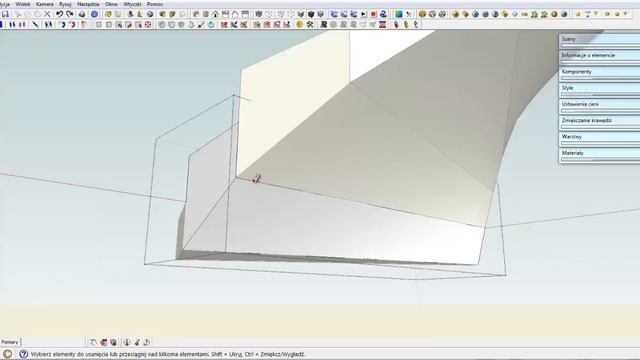Click the Save floppy disk icon
The height and width of the screenshot is (360, 640).
(5, 14)
